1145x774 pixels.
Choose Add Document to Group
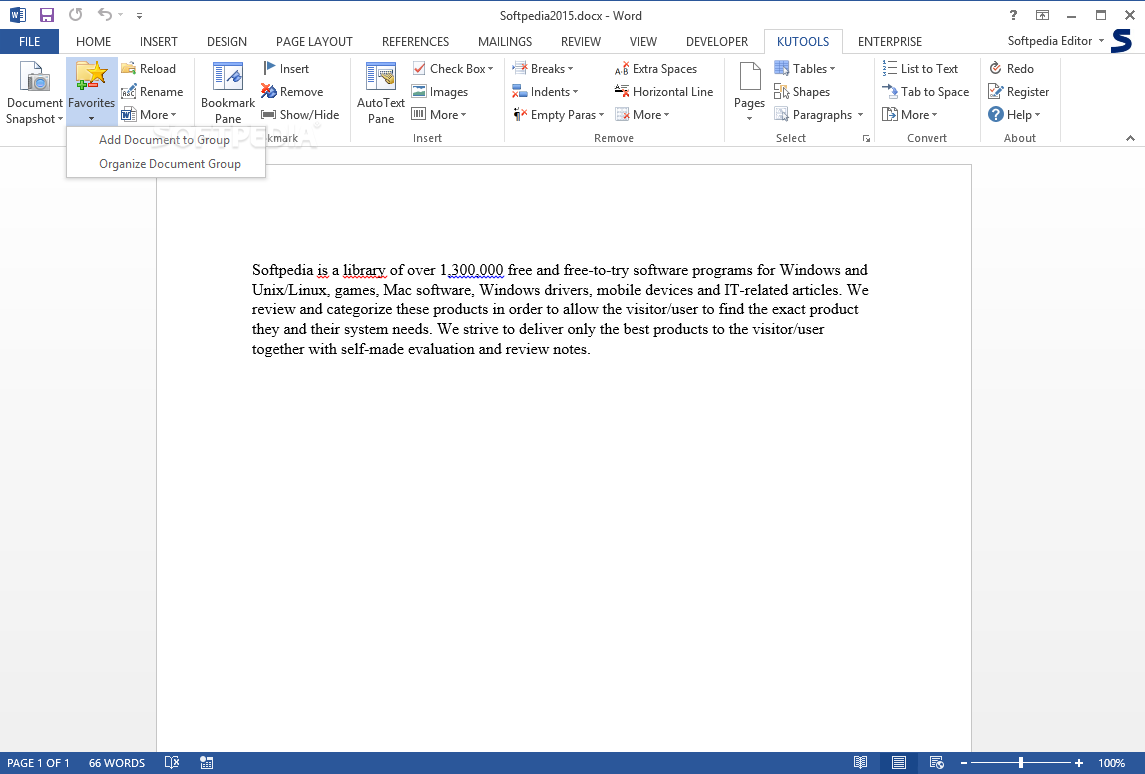pos(166,139)
